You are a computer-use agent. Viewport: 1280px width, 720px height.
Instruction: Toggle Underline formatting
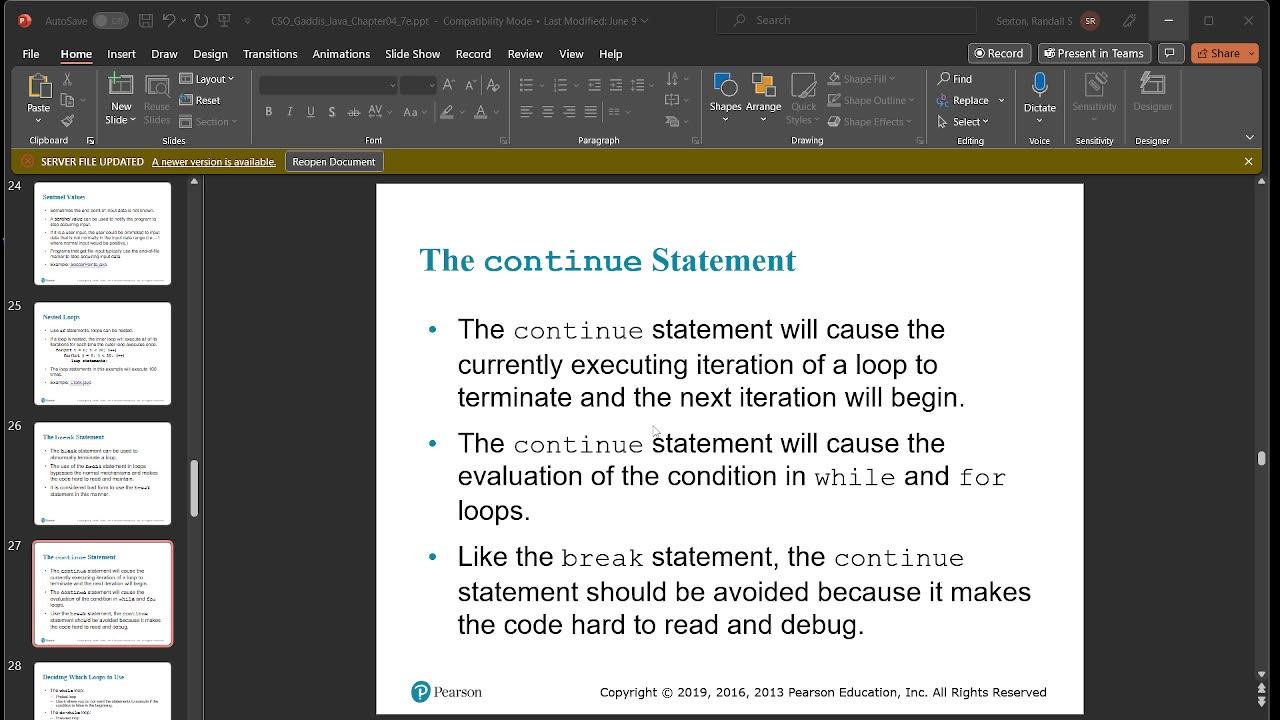tap(311, 112)
